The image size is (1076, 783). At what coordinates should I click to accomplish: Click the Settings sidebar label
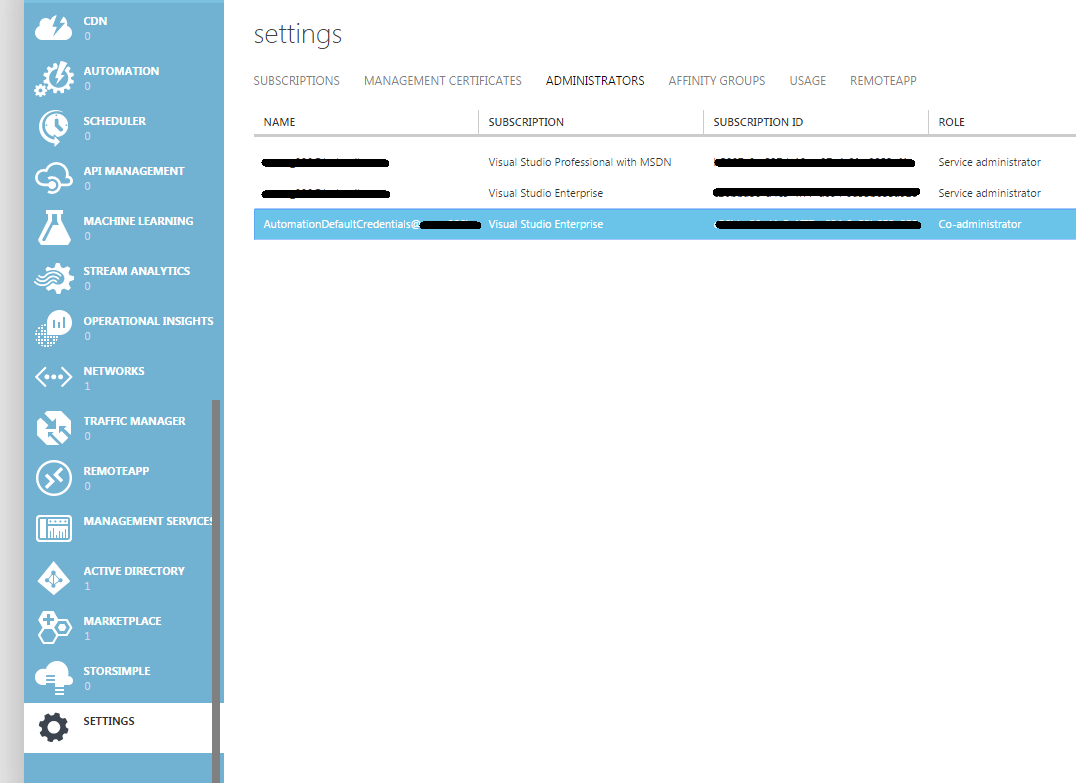click(109, 721)
